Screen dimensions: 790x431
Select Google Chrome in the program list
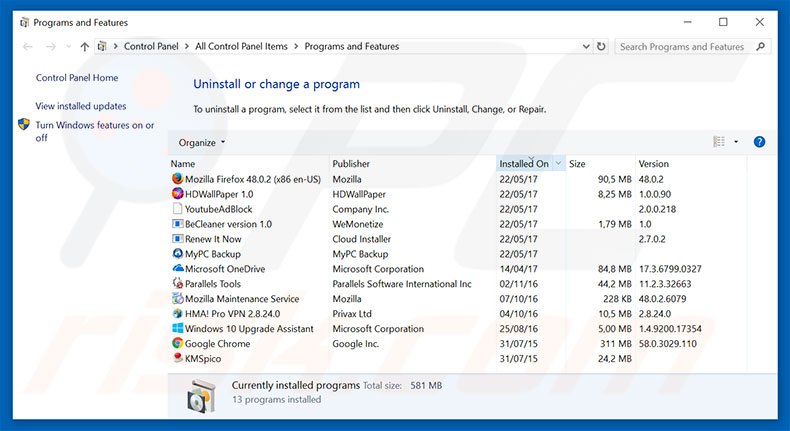217,343
